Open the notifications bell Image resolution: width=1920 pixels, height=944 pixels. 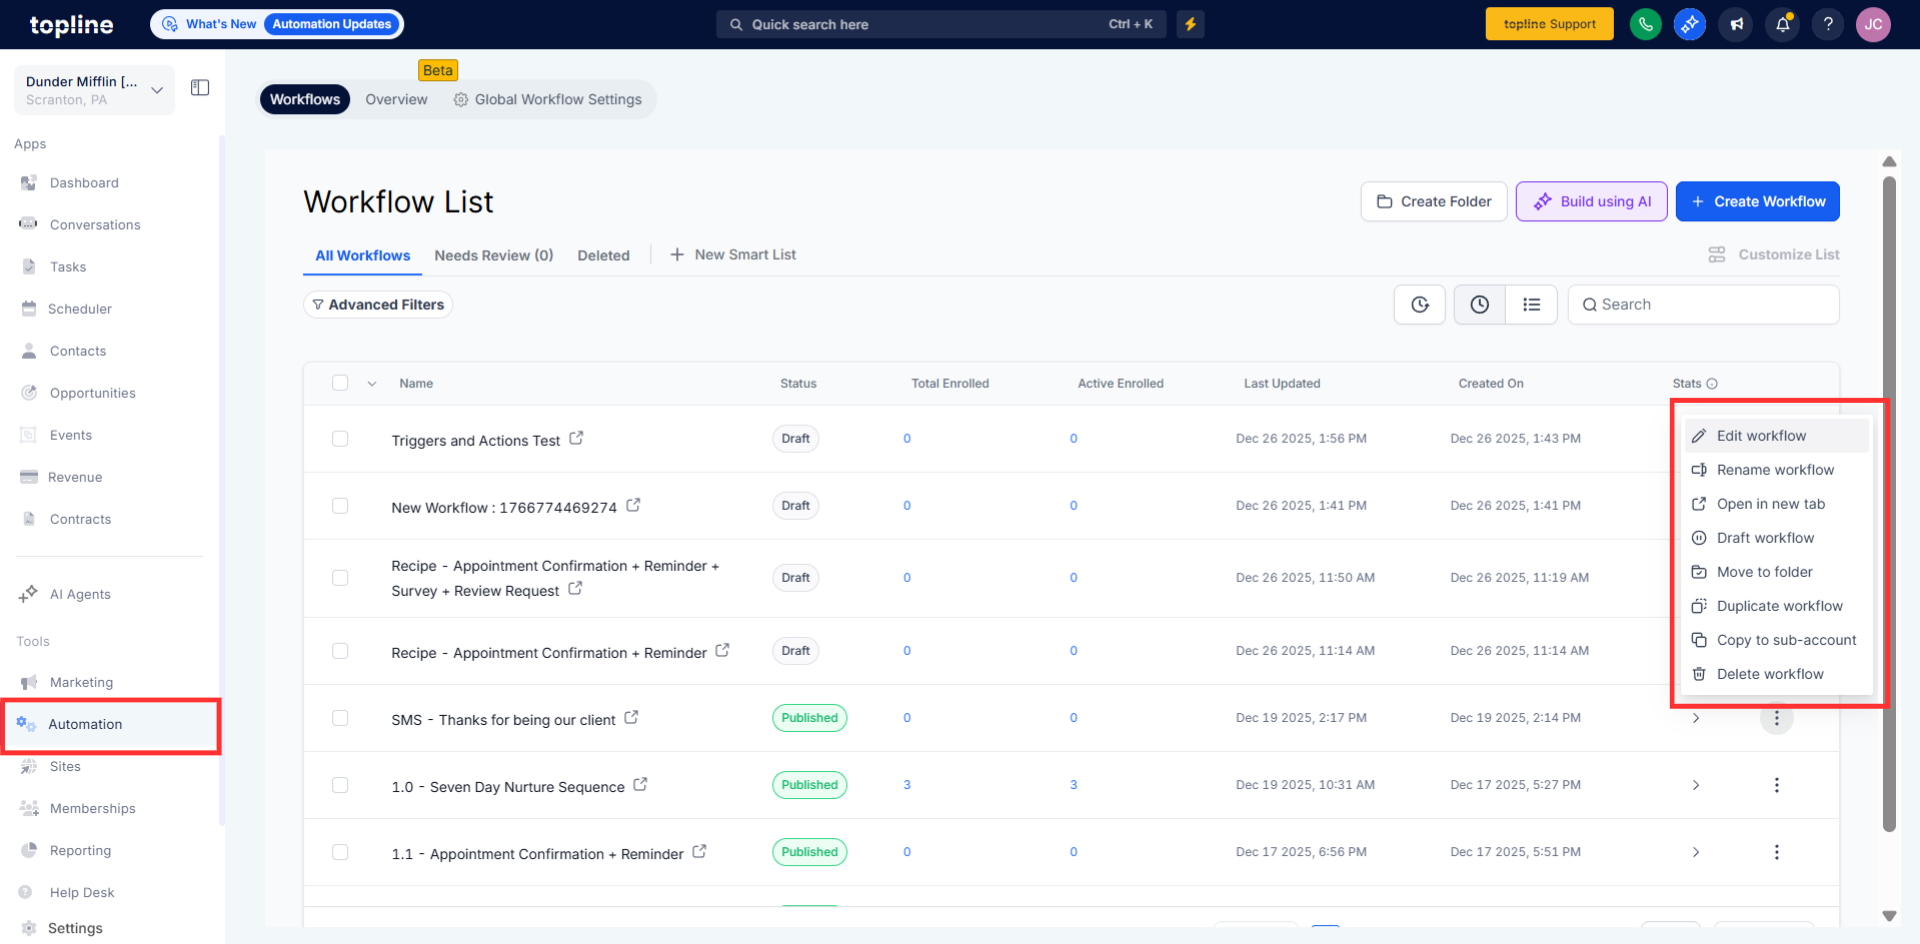(x=1782, y=24)
